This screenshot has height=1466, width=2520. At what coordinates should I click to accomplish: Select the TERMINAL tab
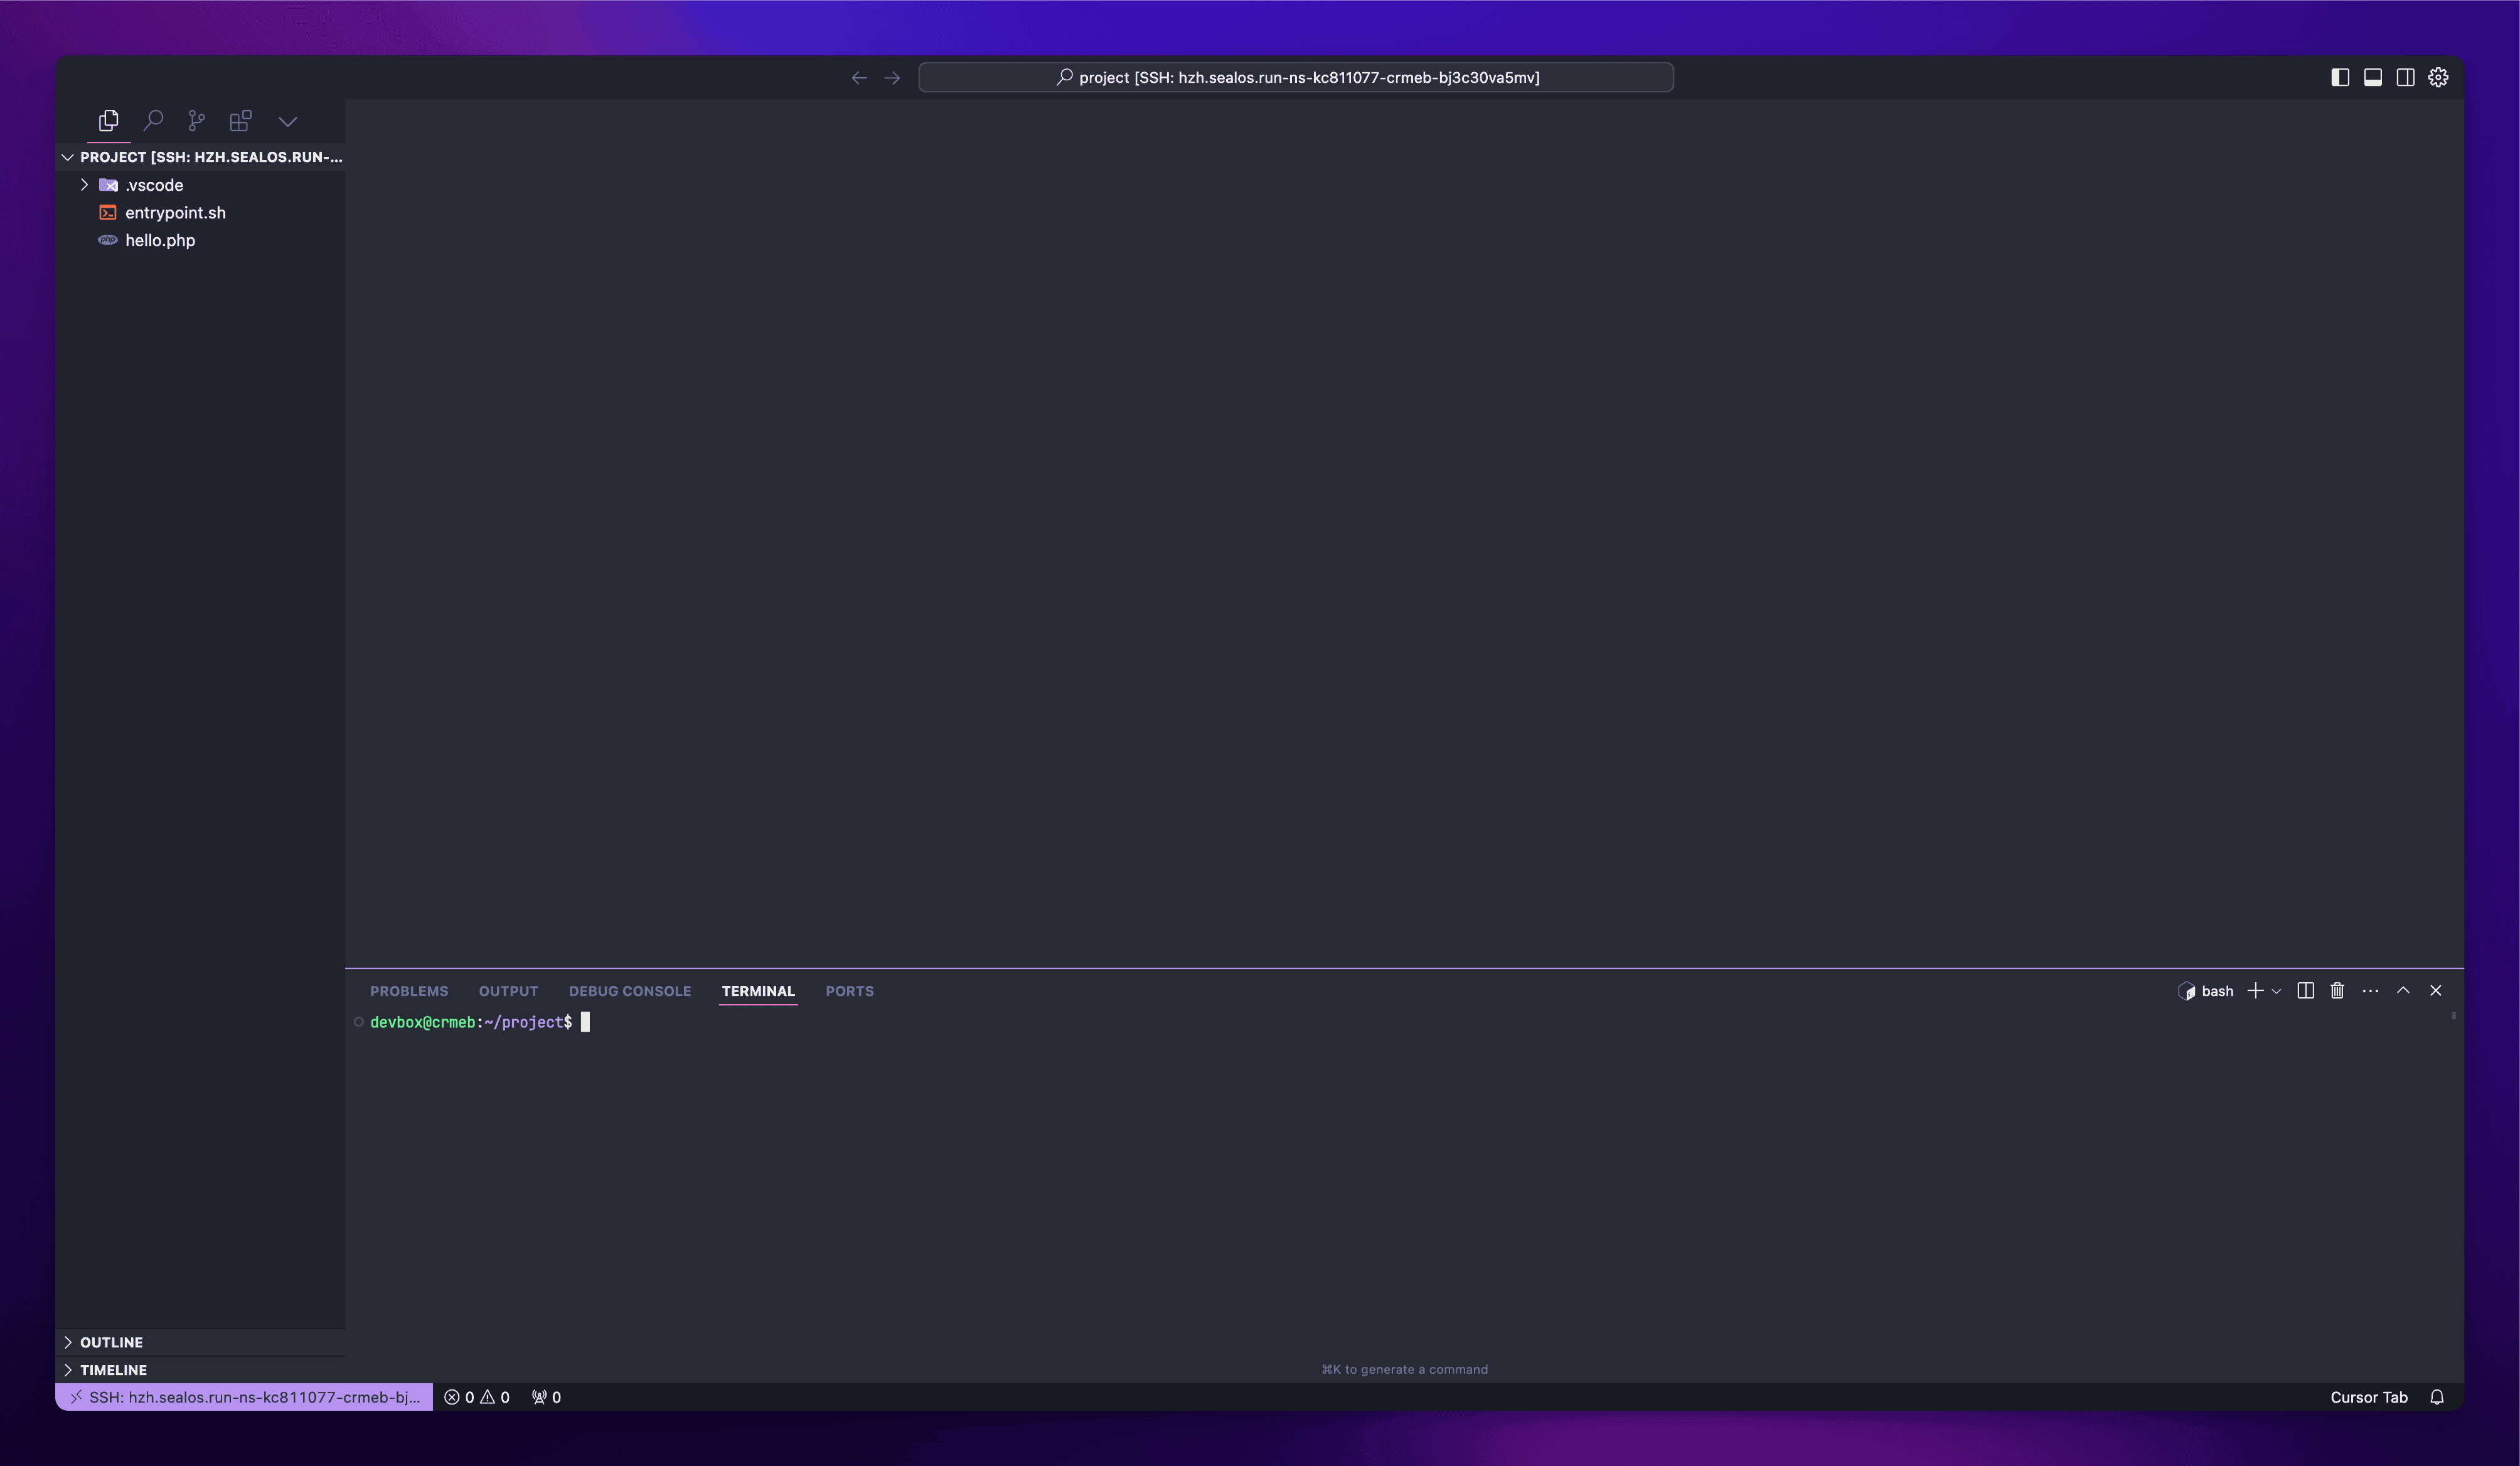[758, 991]
